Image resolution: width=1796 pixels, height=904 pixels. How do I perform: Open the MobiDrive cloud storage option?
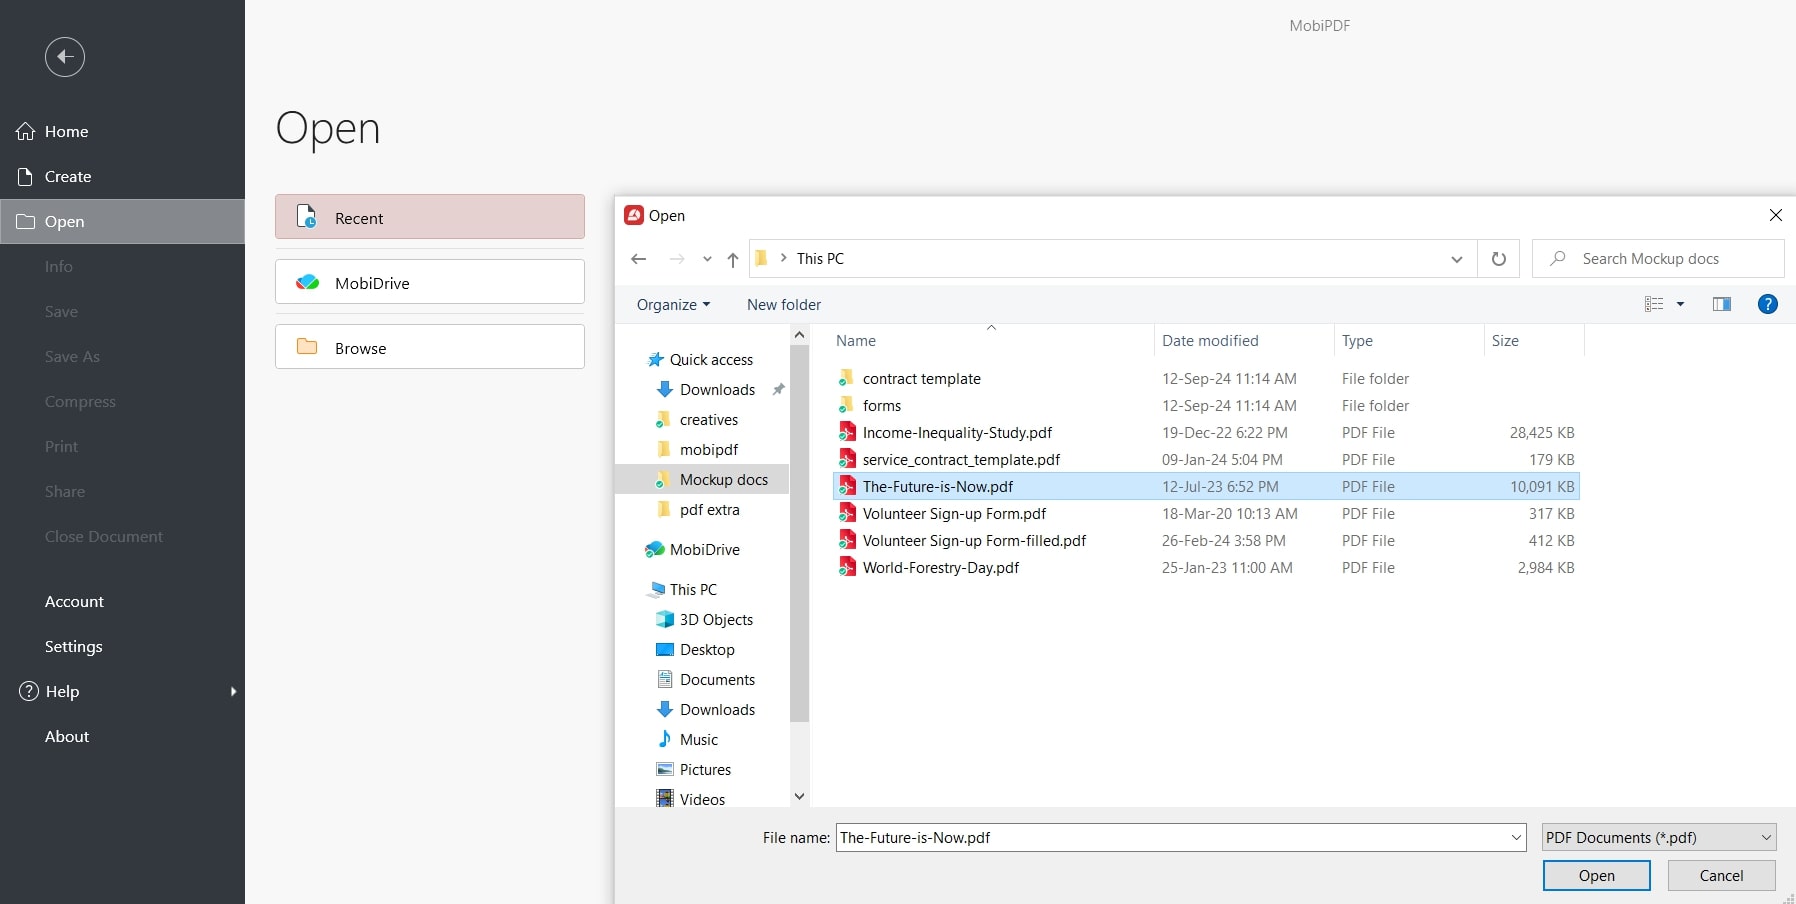tap(429, 282)
